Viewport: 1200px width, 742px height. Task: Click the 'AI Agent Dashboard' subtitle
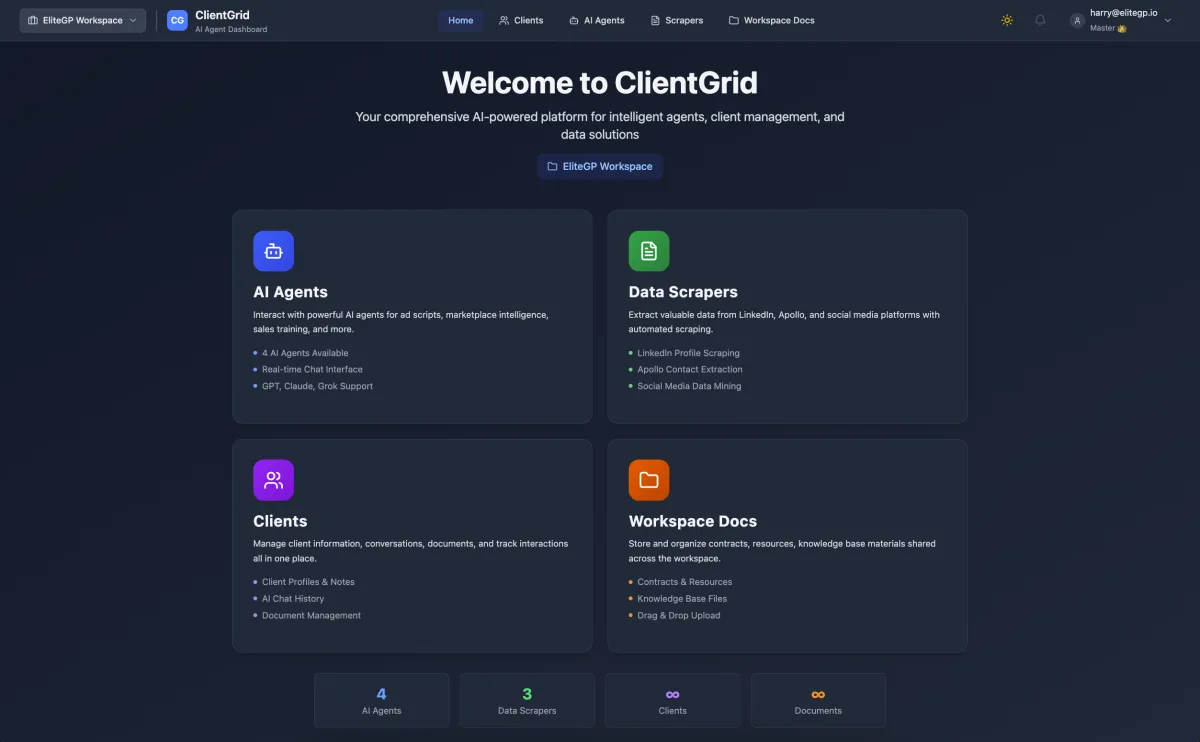point(231,29)
